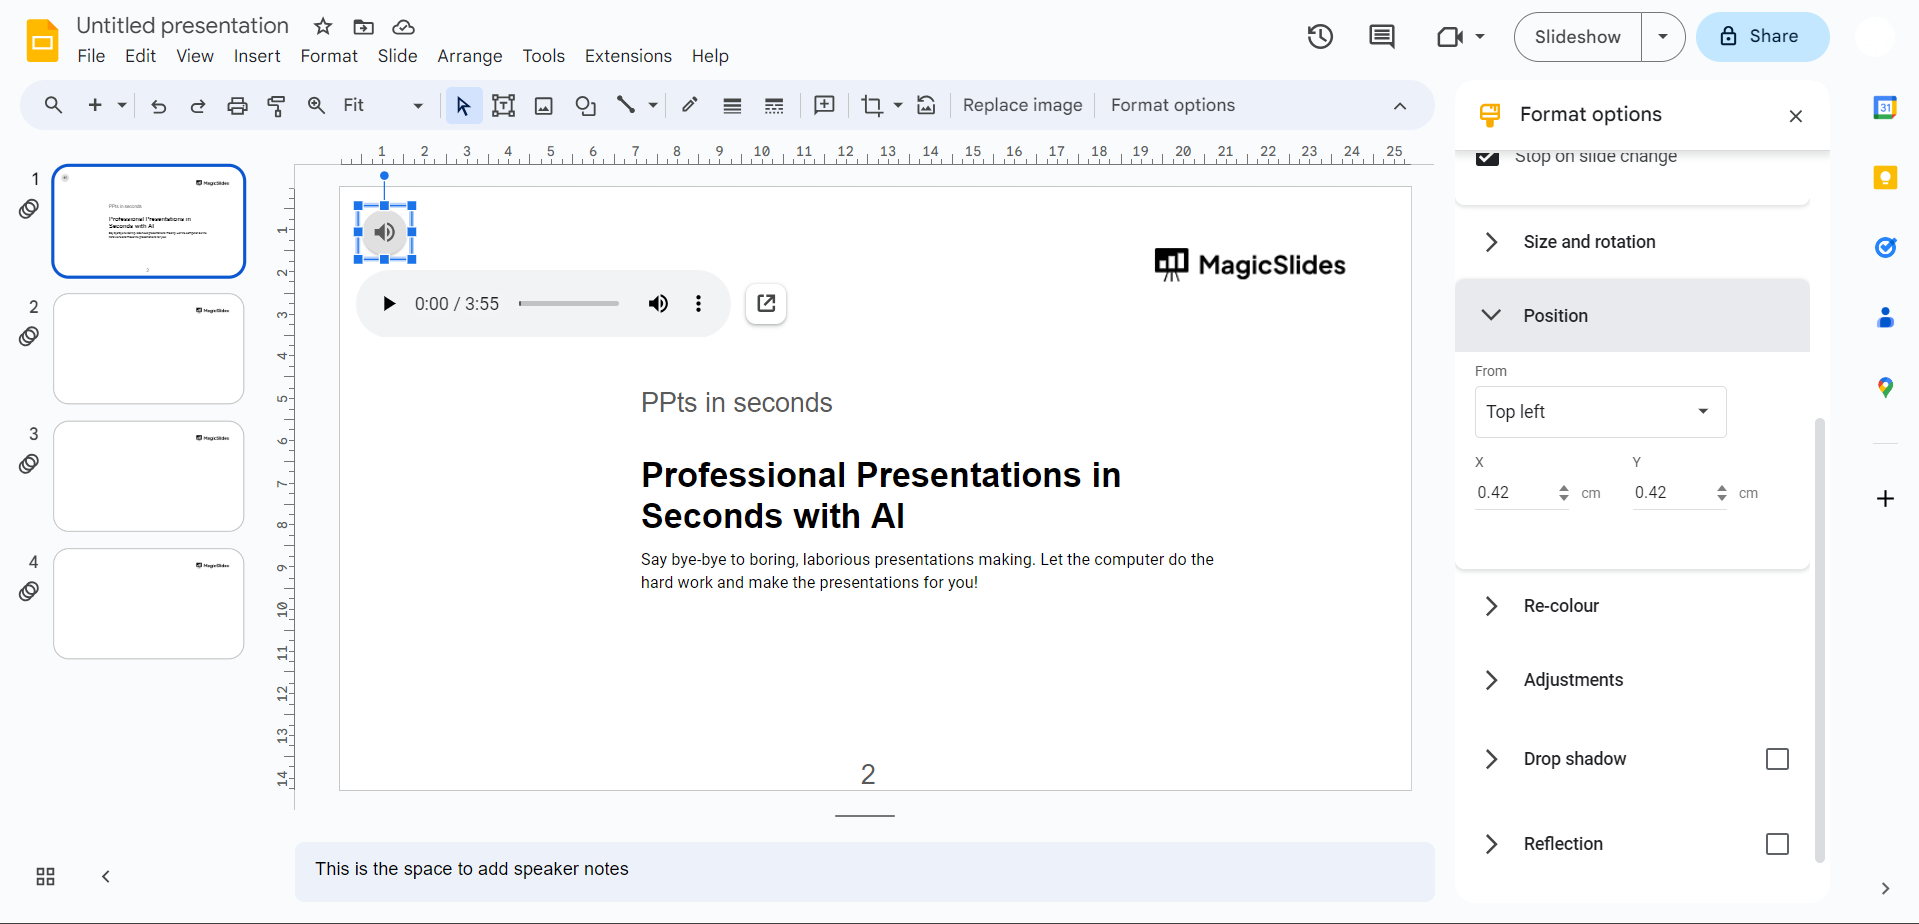Image resolution: width=1919 pixels, height=924 pixels.
Task: Enable the Reflection checkbox
Action: [1776, 844]
